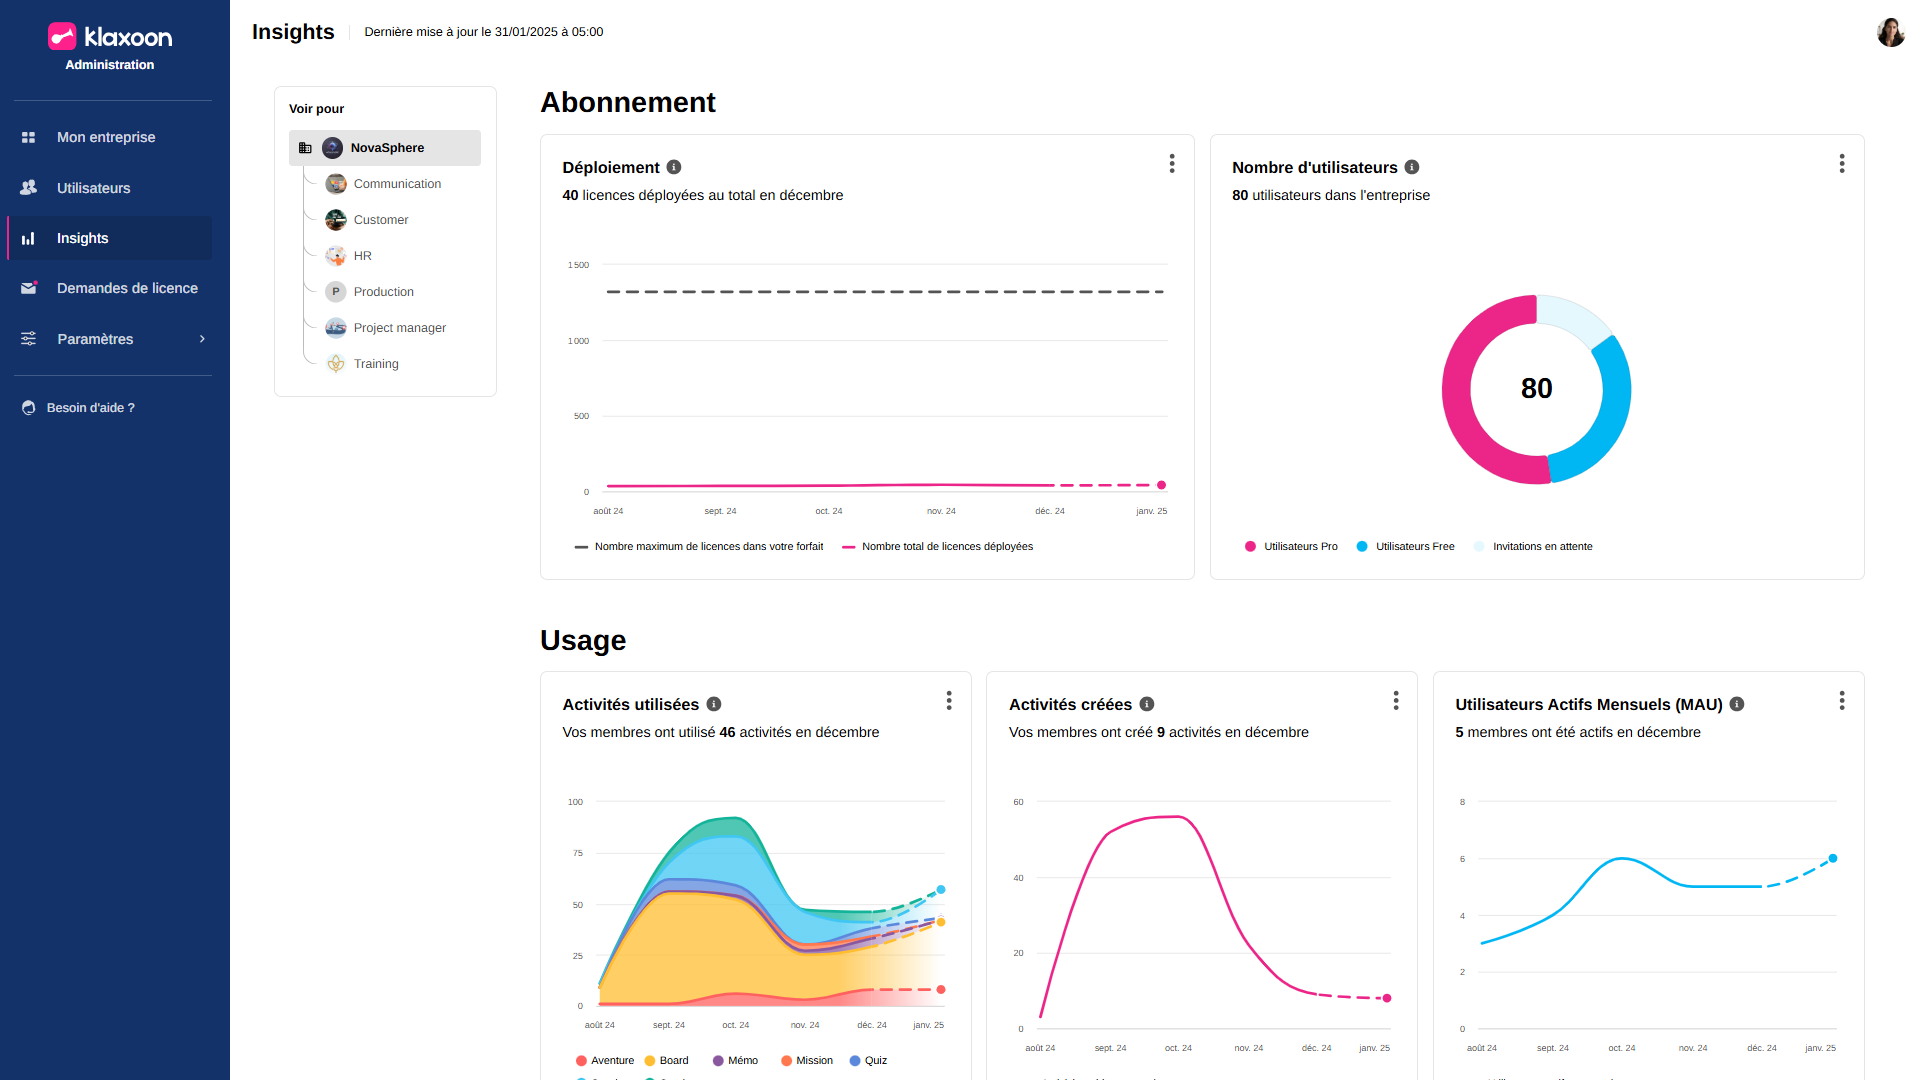Click the Besoin d'aide help icon
The height and width of the screenshot is (1080, 1911).
click(x=29, y=408)
